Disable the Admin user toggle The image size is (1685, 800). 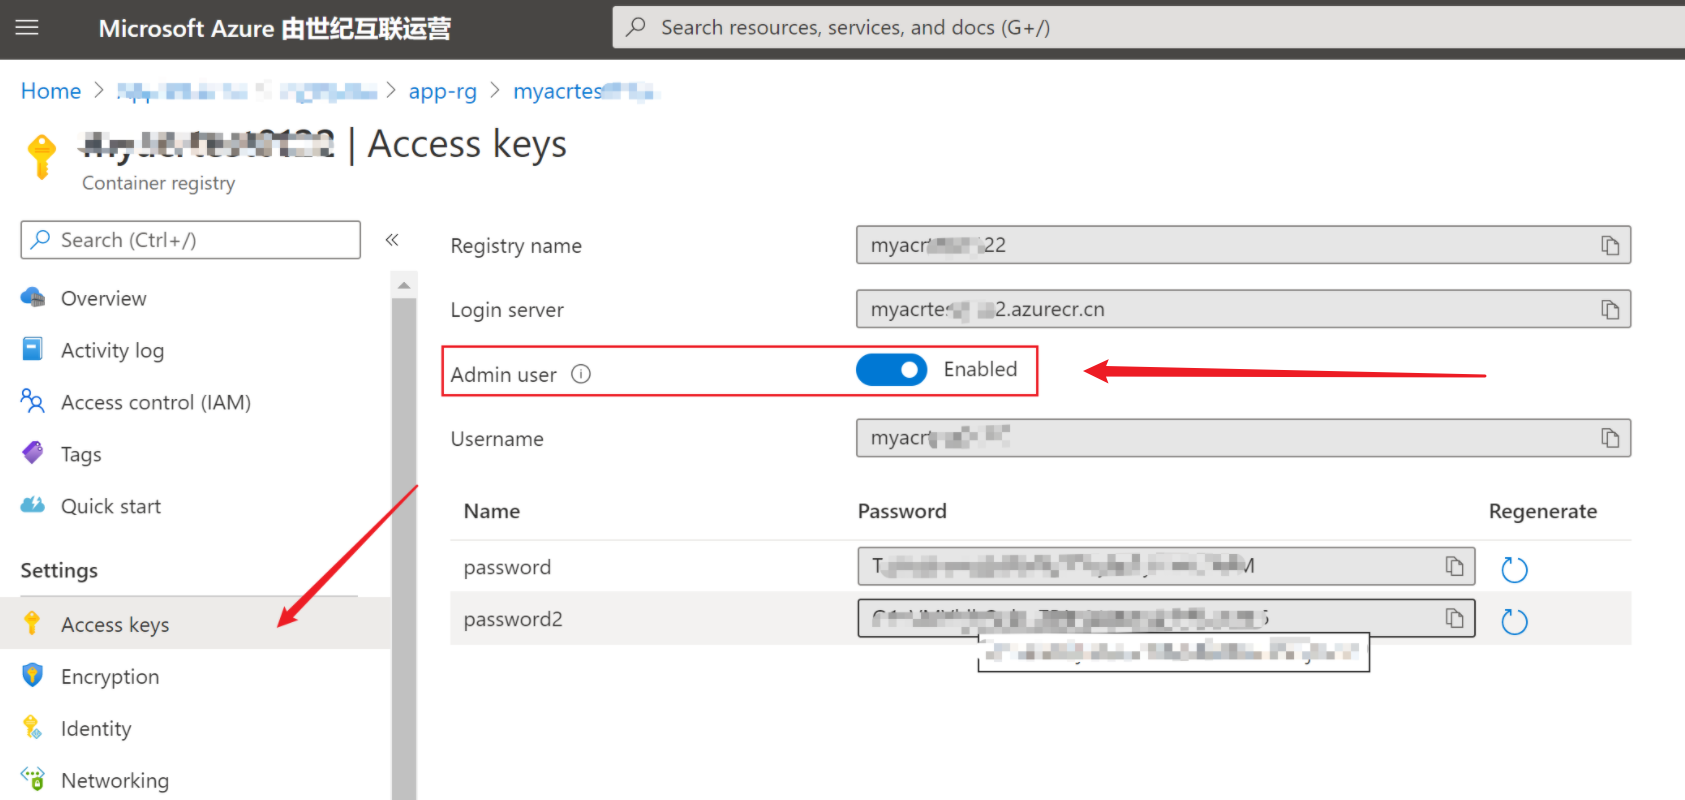click(x=891, y=370)
